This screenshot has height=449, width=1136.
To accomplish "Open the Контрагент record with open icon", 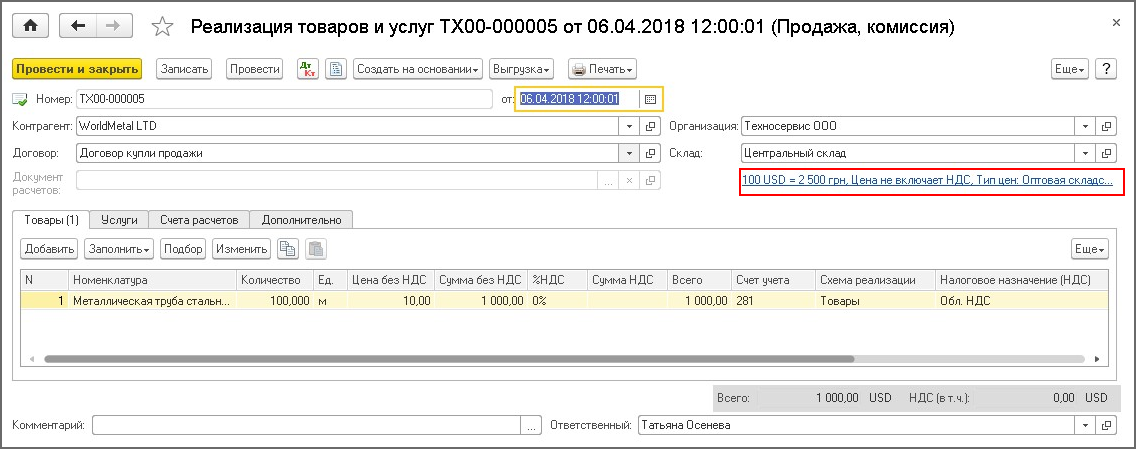I will click(x=650, y=127).
